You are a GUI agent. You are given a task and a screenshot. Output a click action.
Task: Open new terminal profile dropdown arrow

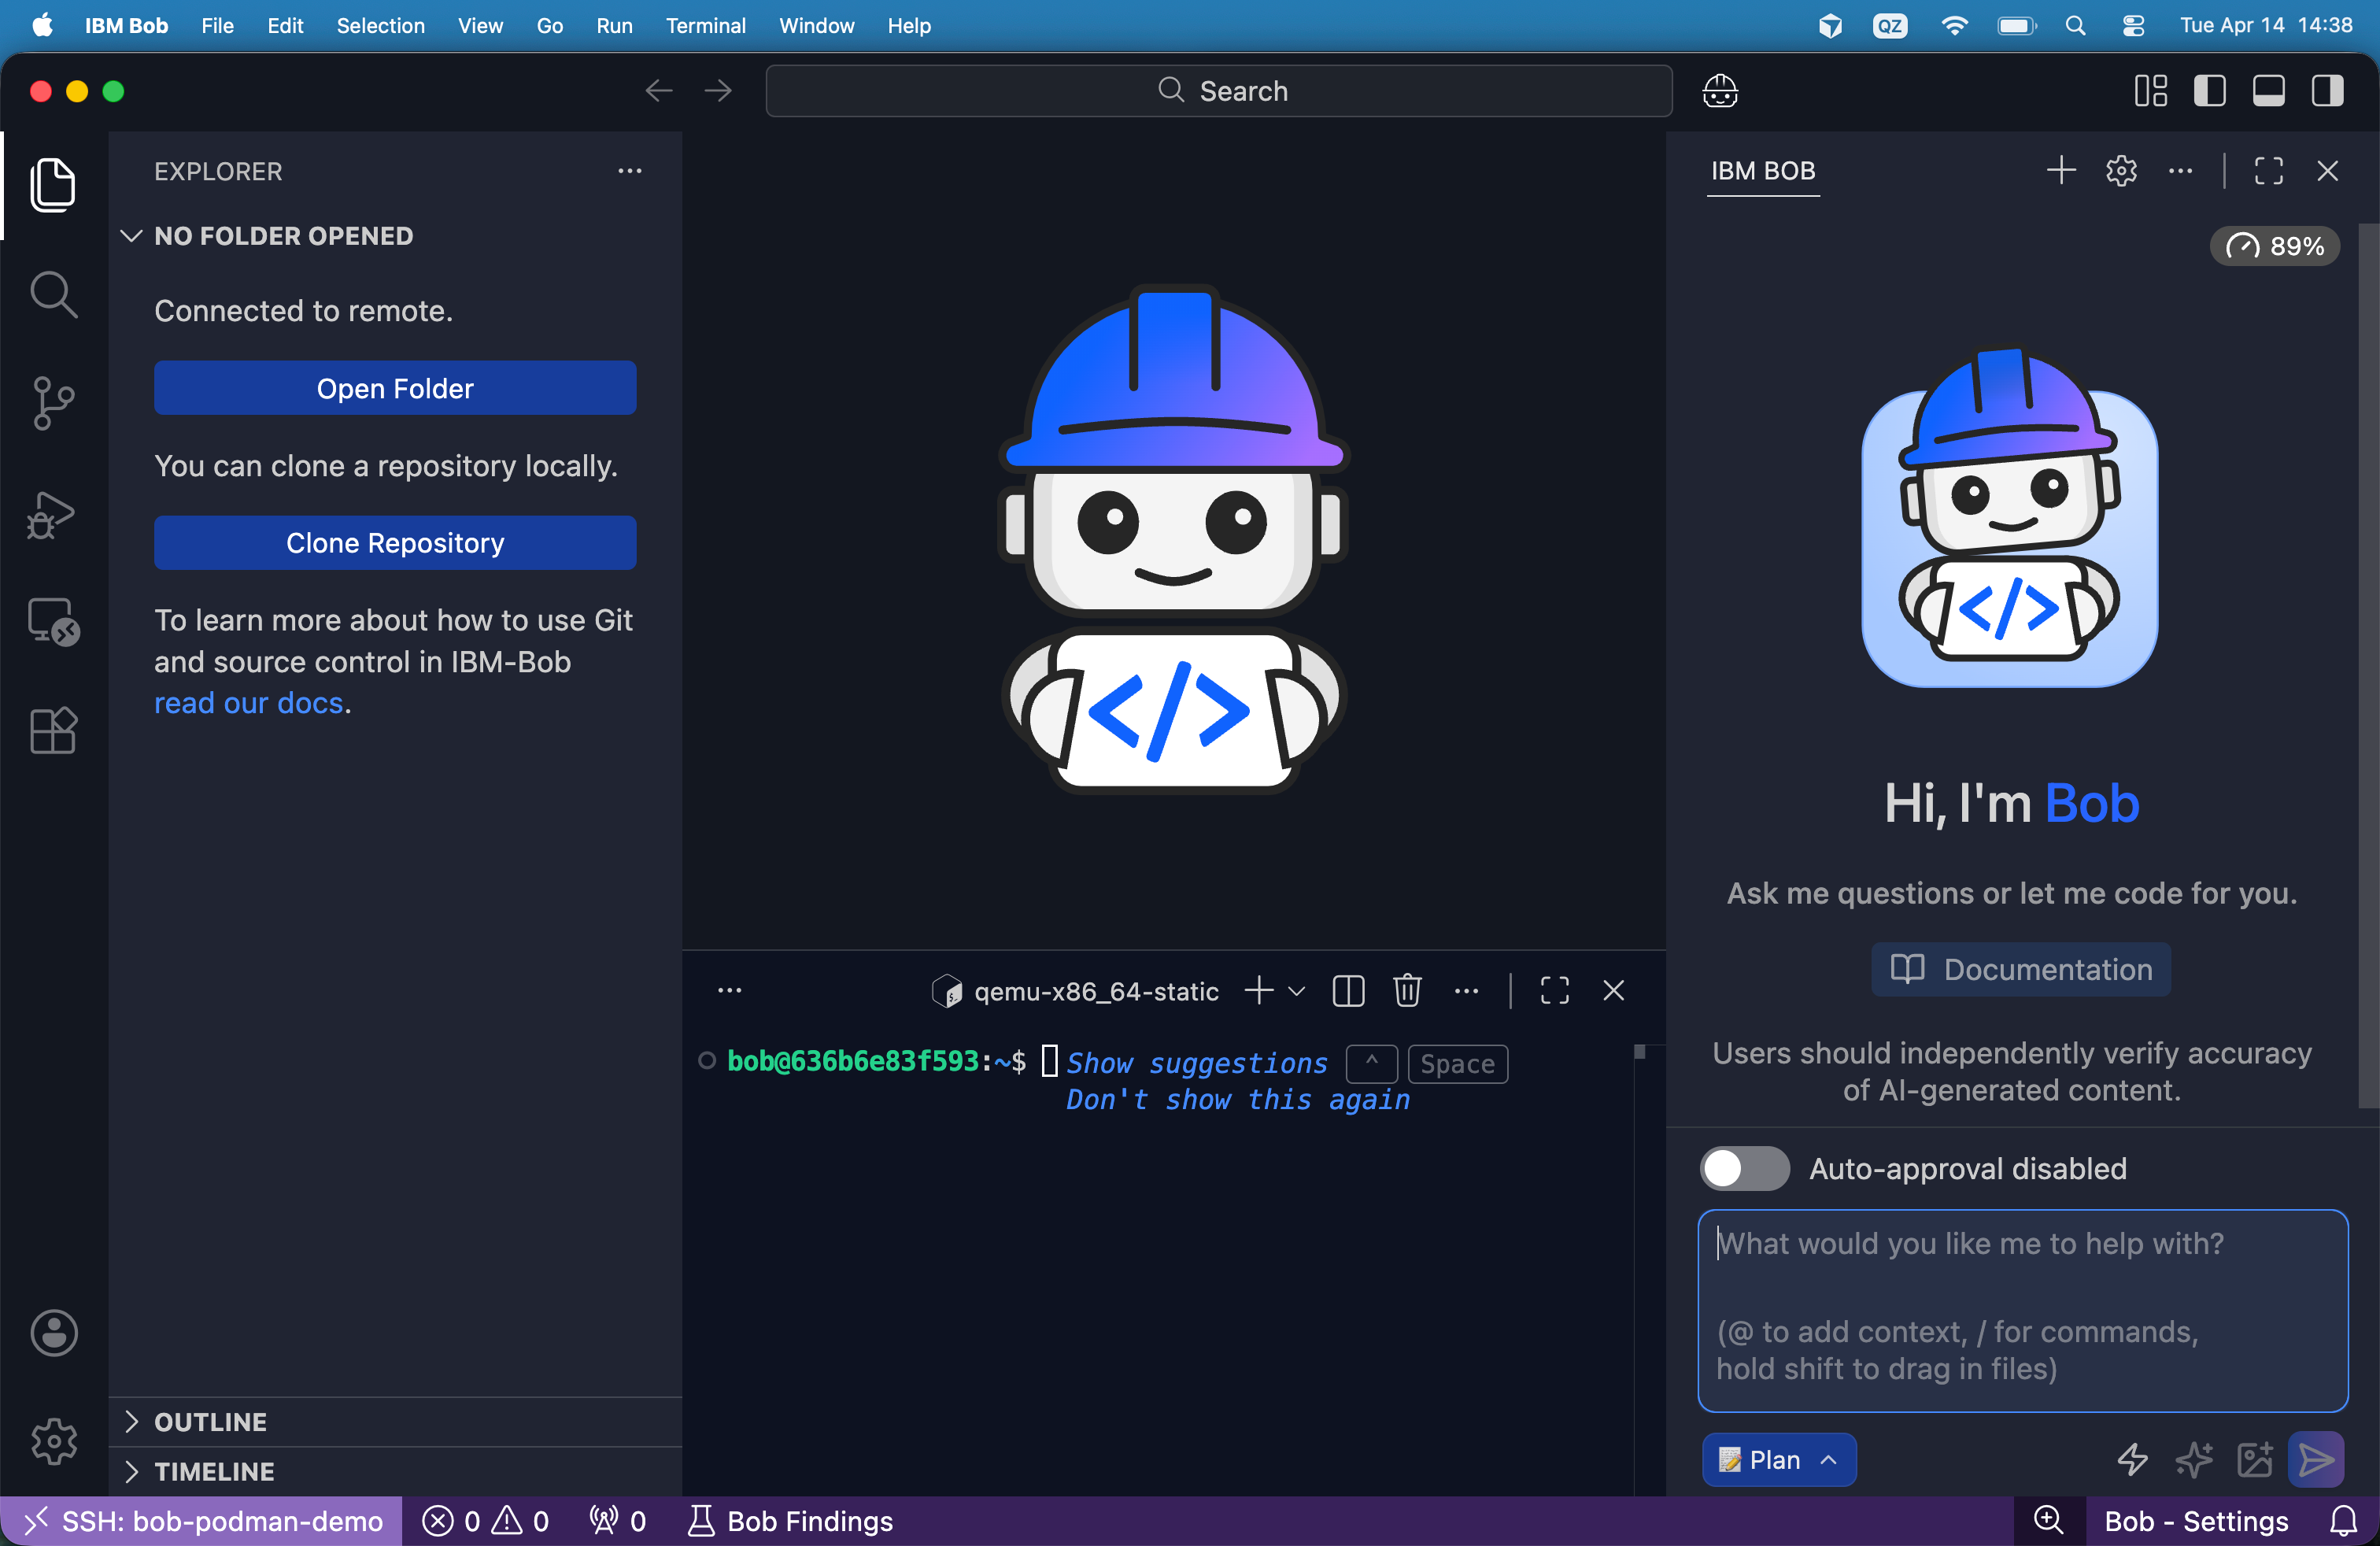tap(1297, 991)
